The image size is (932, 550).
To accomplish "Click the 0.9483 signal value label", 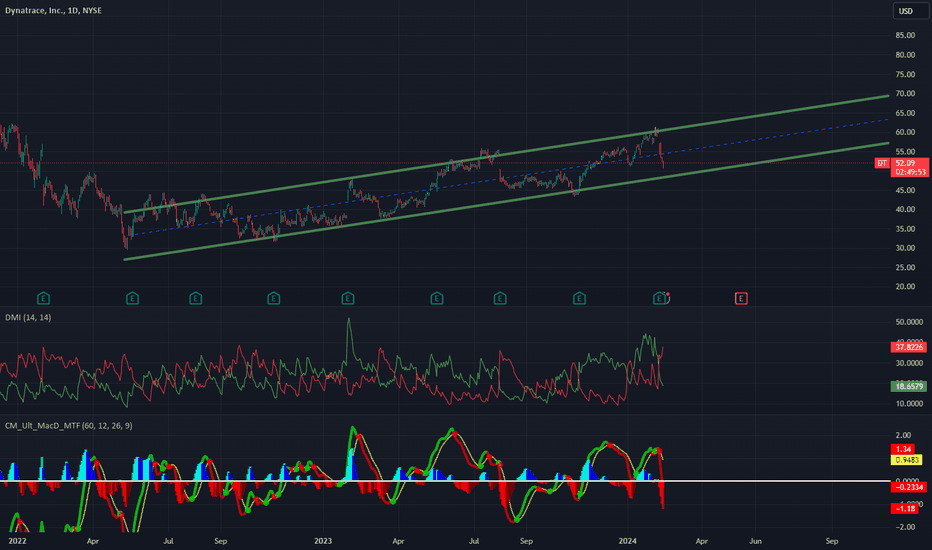I will 907,460.
